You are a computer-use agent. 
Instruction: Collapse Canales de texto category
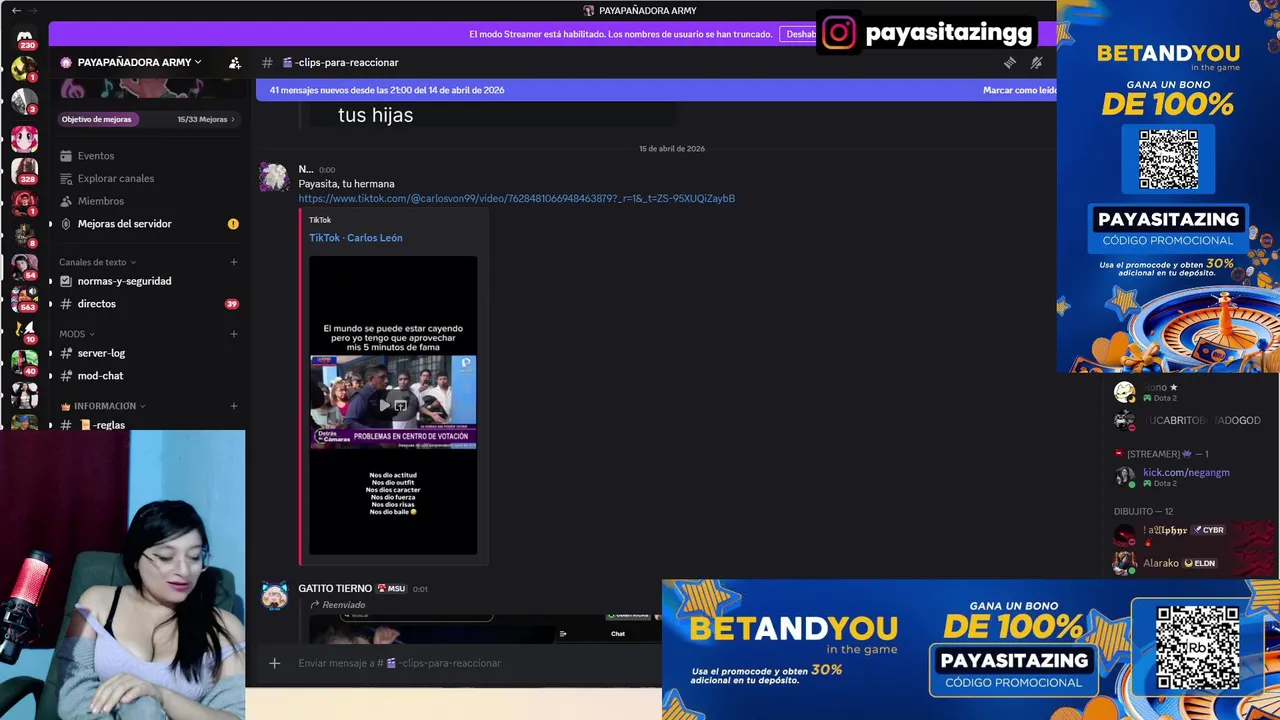[97, 262]
